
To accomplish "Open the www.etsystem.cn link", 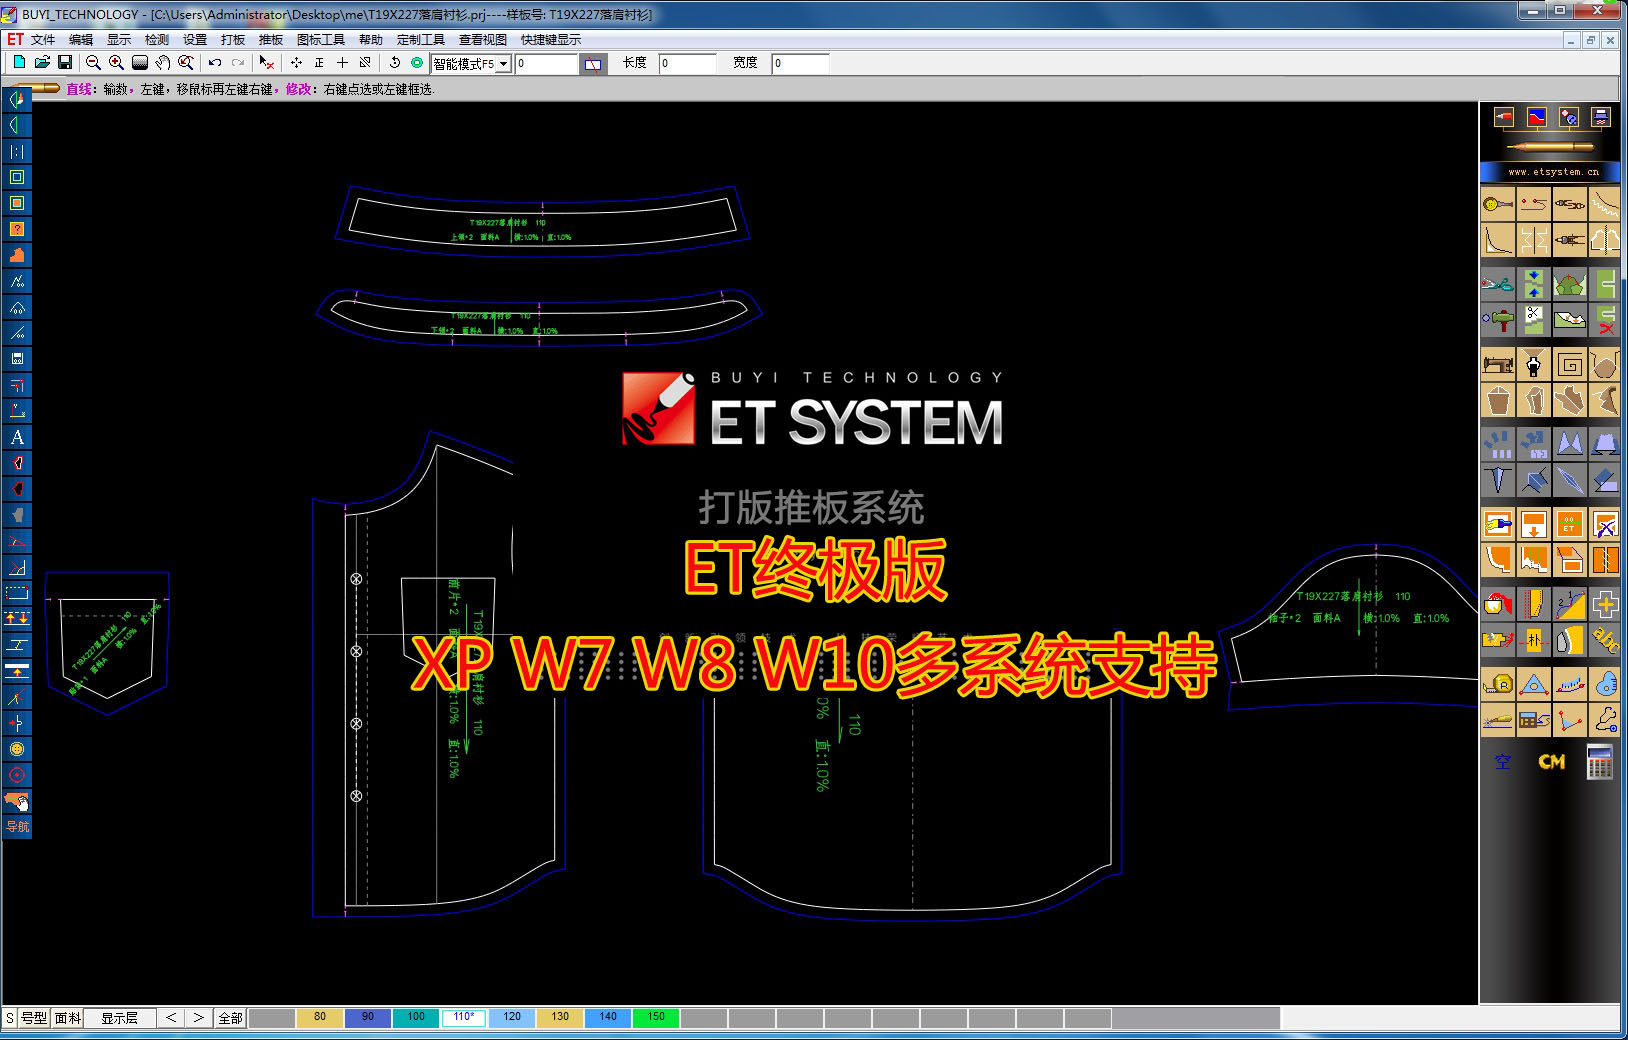I will point(1553,172).
